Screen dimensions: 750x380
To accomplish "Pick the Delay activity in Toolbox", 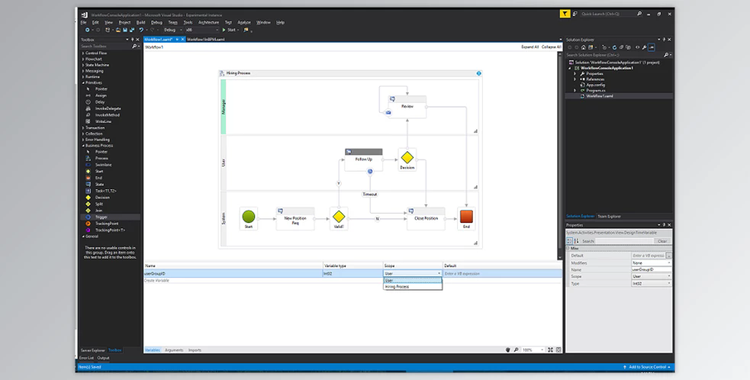I will pos(99,102).
